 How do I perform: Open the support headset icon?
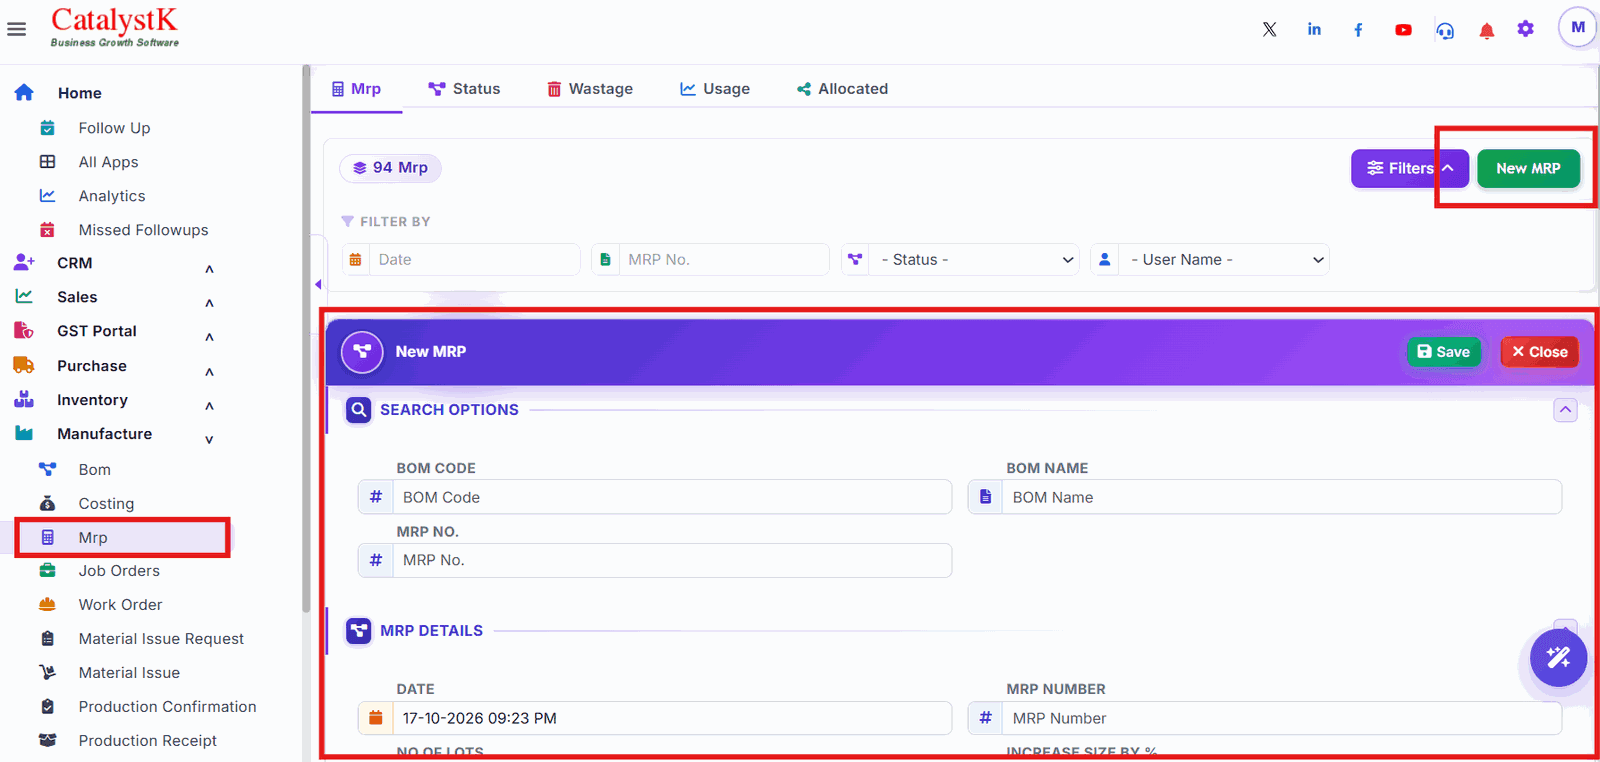[1445, 30]
